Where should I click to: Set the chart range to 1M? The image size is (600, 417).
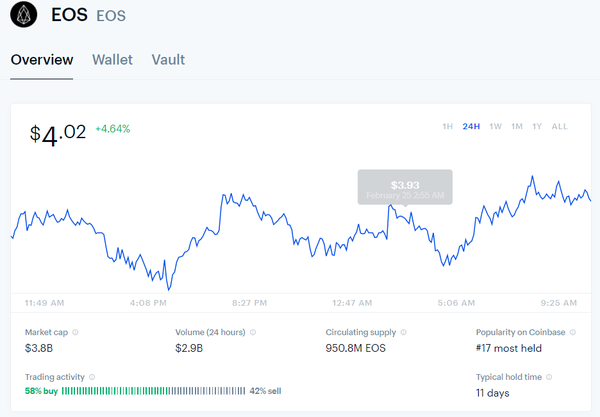(x=517, y=127)
